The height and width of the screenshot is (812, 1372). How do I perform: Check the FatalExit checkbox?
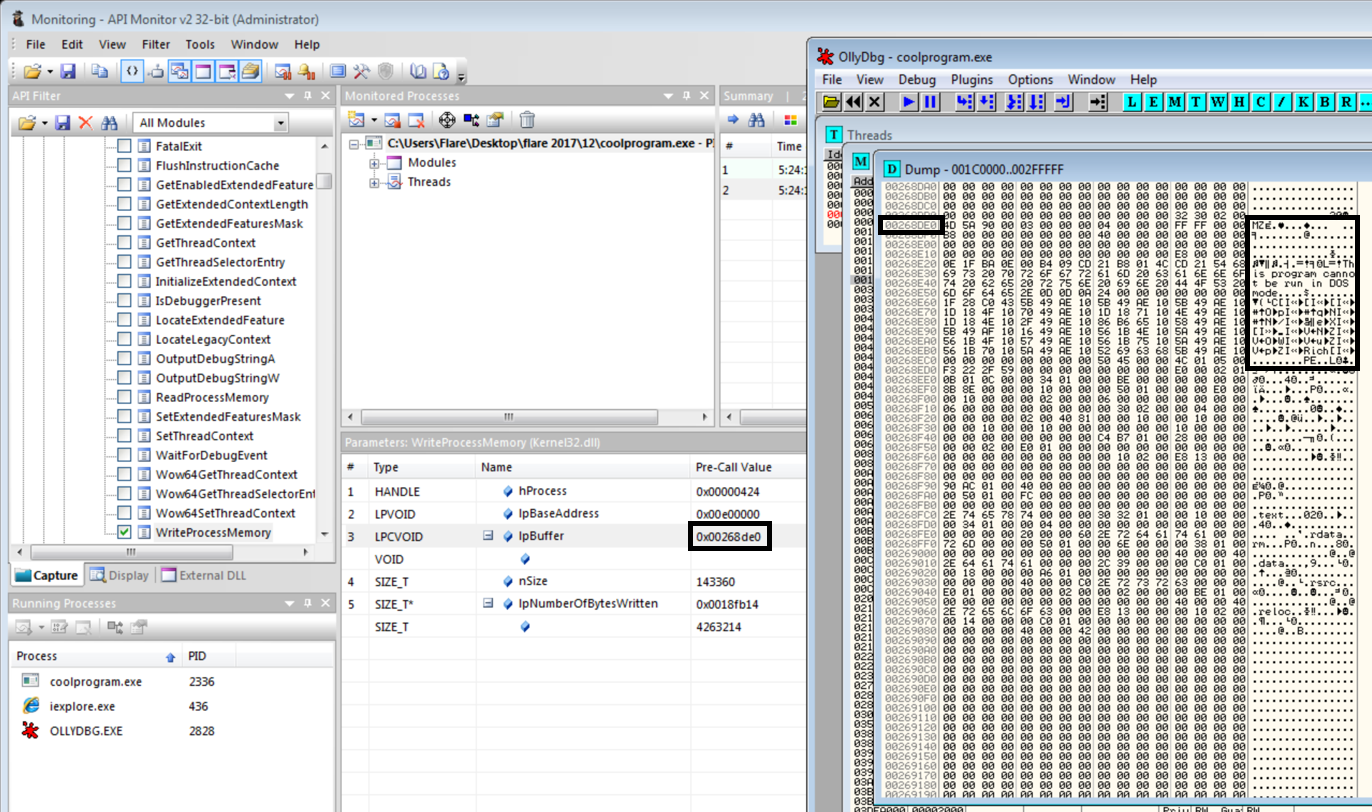tap(124, 146)
